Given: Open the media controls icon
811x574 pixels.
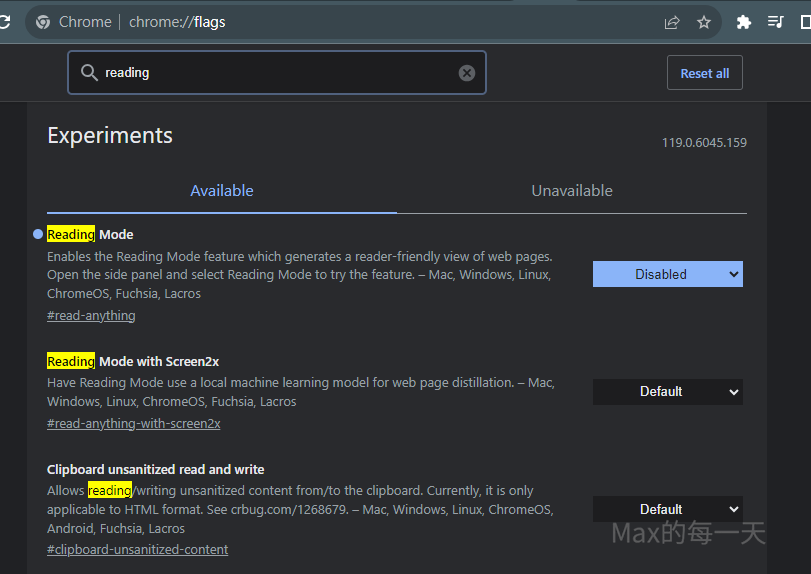Looking at the screenshot, I should (x=775, y=22).
